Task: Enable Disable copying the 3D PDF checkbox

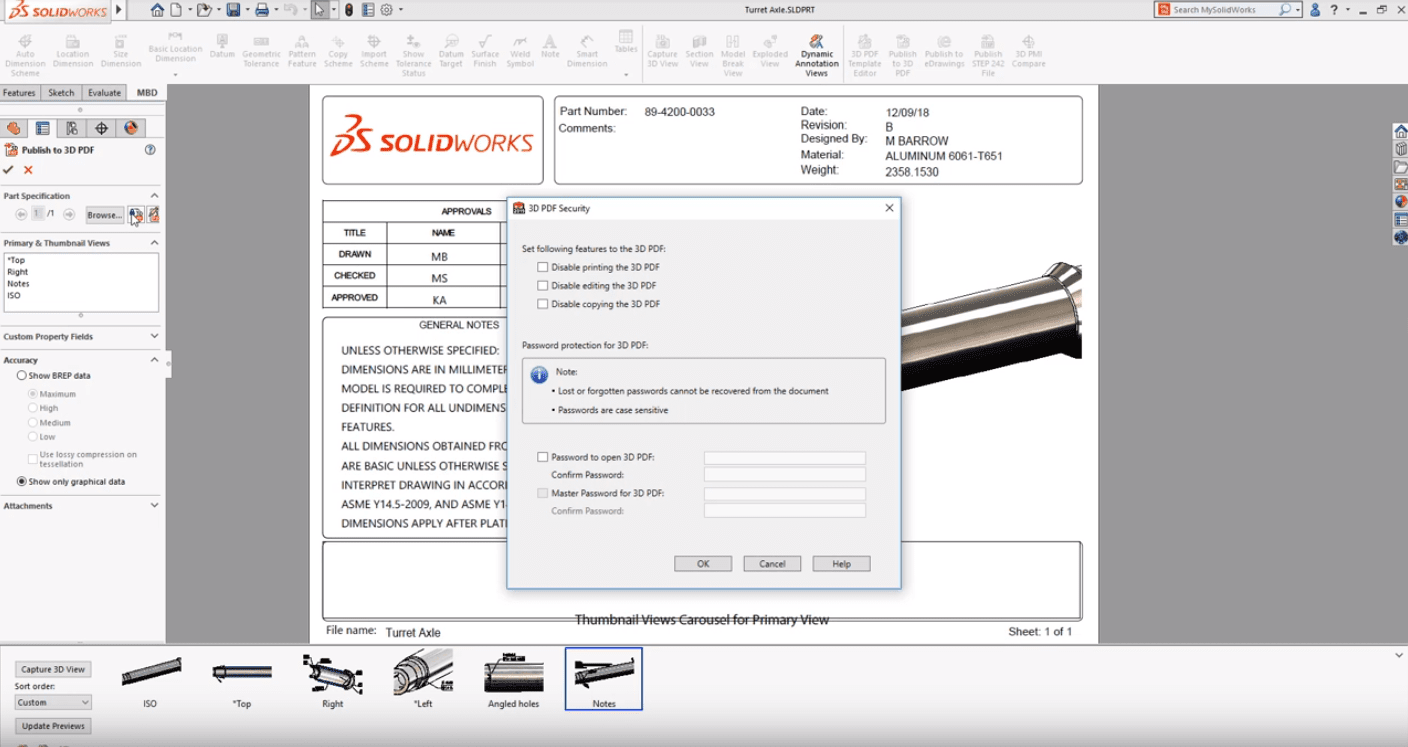Action: [x=543, y=304]
